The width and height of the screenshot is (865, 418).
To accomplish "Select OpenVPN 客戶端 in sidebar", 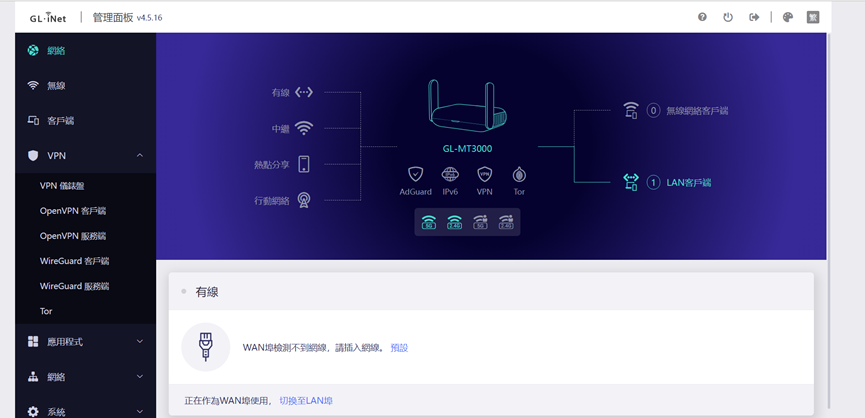I will [73, 211].
